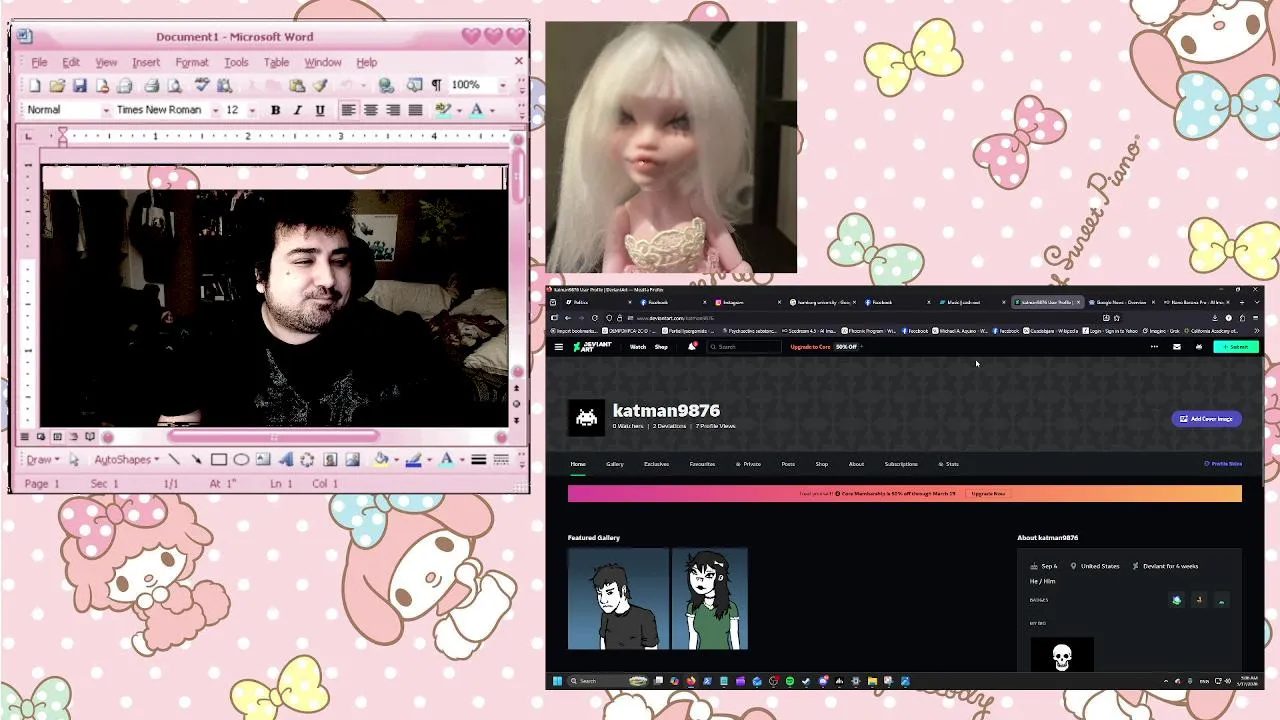Set Align Right in Word toolbar
This screenshot has height=720, width=1280.
[x=393, y=110]
